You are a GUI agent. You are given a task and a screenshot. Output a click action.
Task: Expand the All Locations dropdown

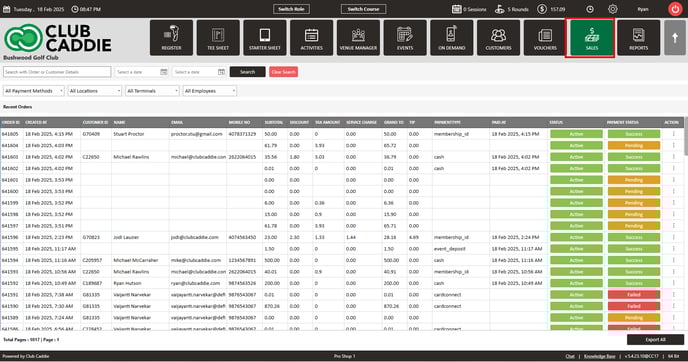94,91
